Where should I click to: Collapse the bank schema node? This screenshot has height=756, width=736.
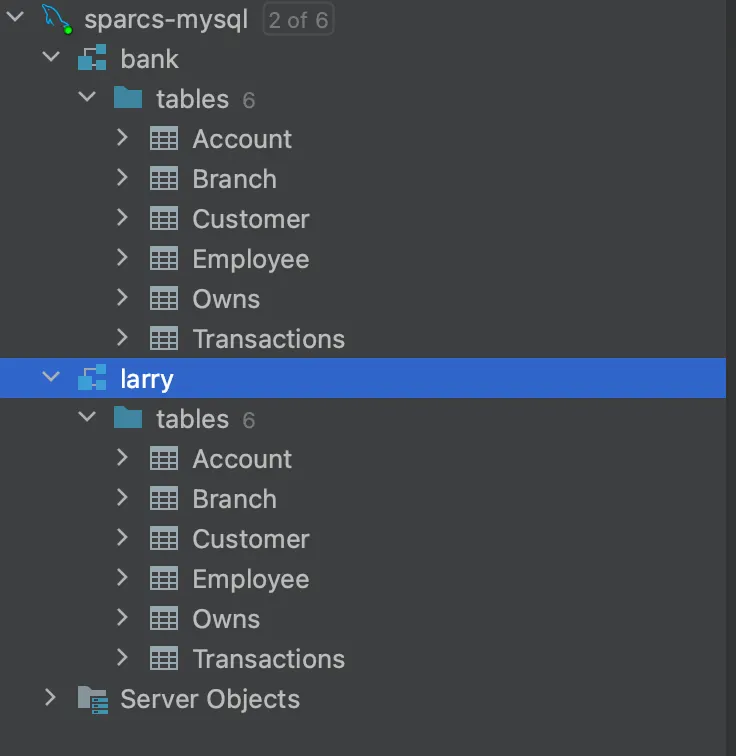(x=50, y=58)
